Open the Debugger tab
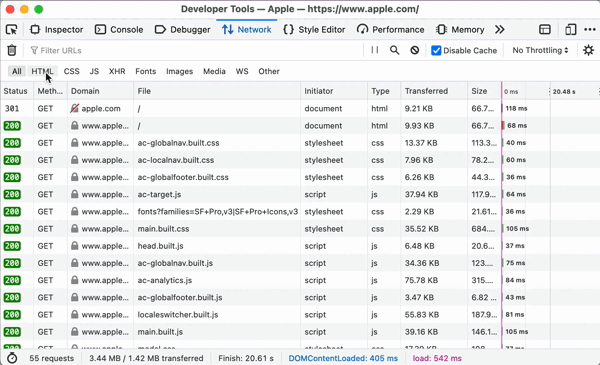The image size is (600, 365). (183, 29)
